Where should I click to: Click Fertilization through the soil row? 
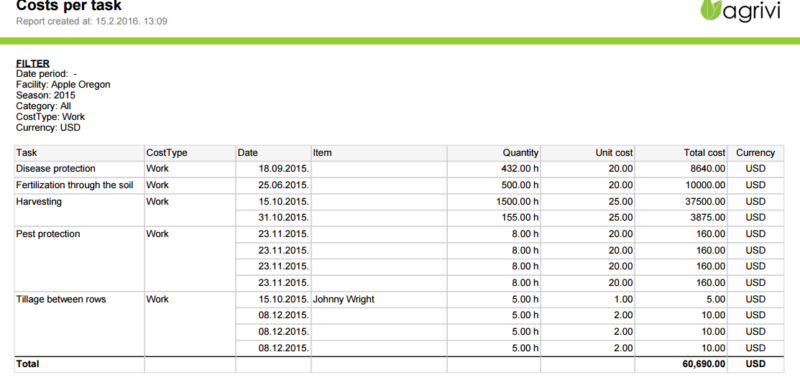pyautogui.click(x=399, y=185)
